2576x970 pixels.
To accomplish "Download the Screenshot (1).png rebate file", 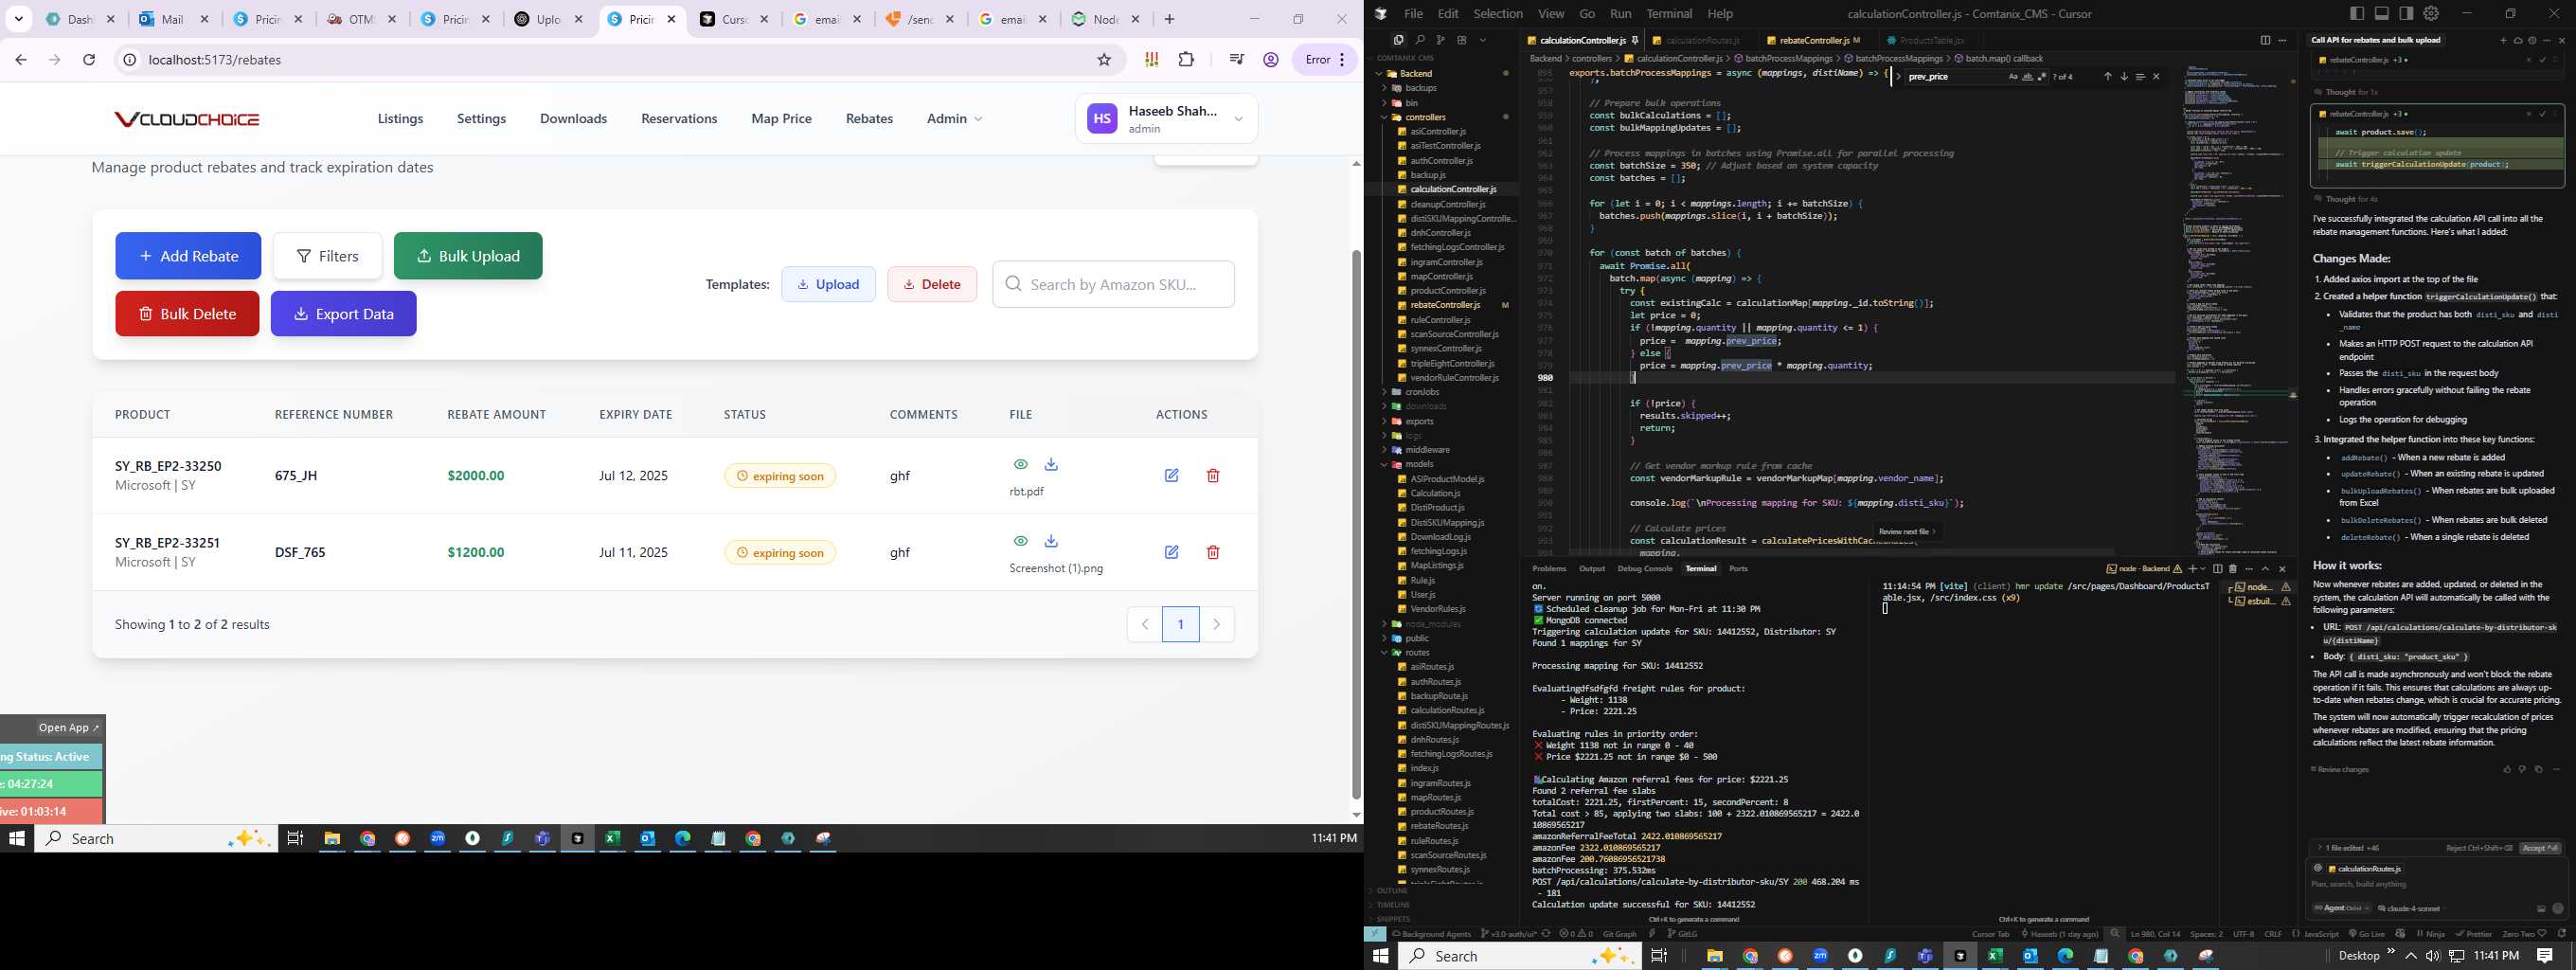I will tap(1051, 541).
